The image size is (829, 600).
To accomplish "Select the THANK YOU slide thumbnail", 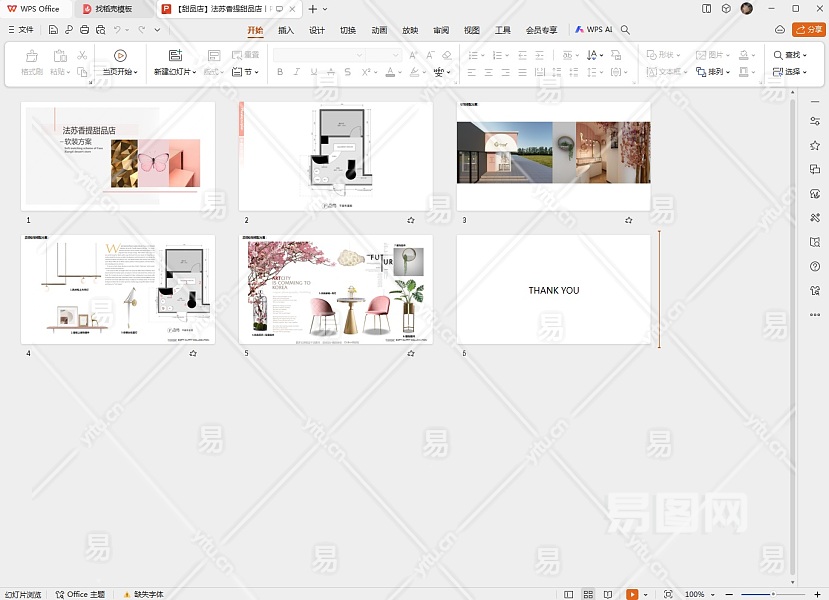I will [x=553, y=290].
